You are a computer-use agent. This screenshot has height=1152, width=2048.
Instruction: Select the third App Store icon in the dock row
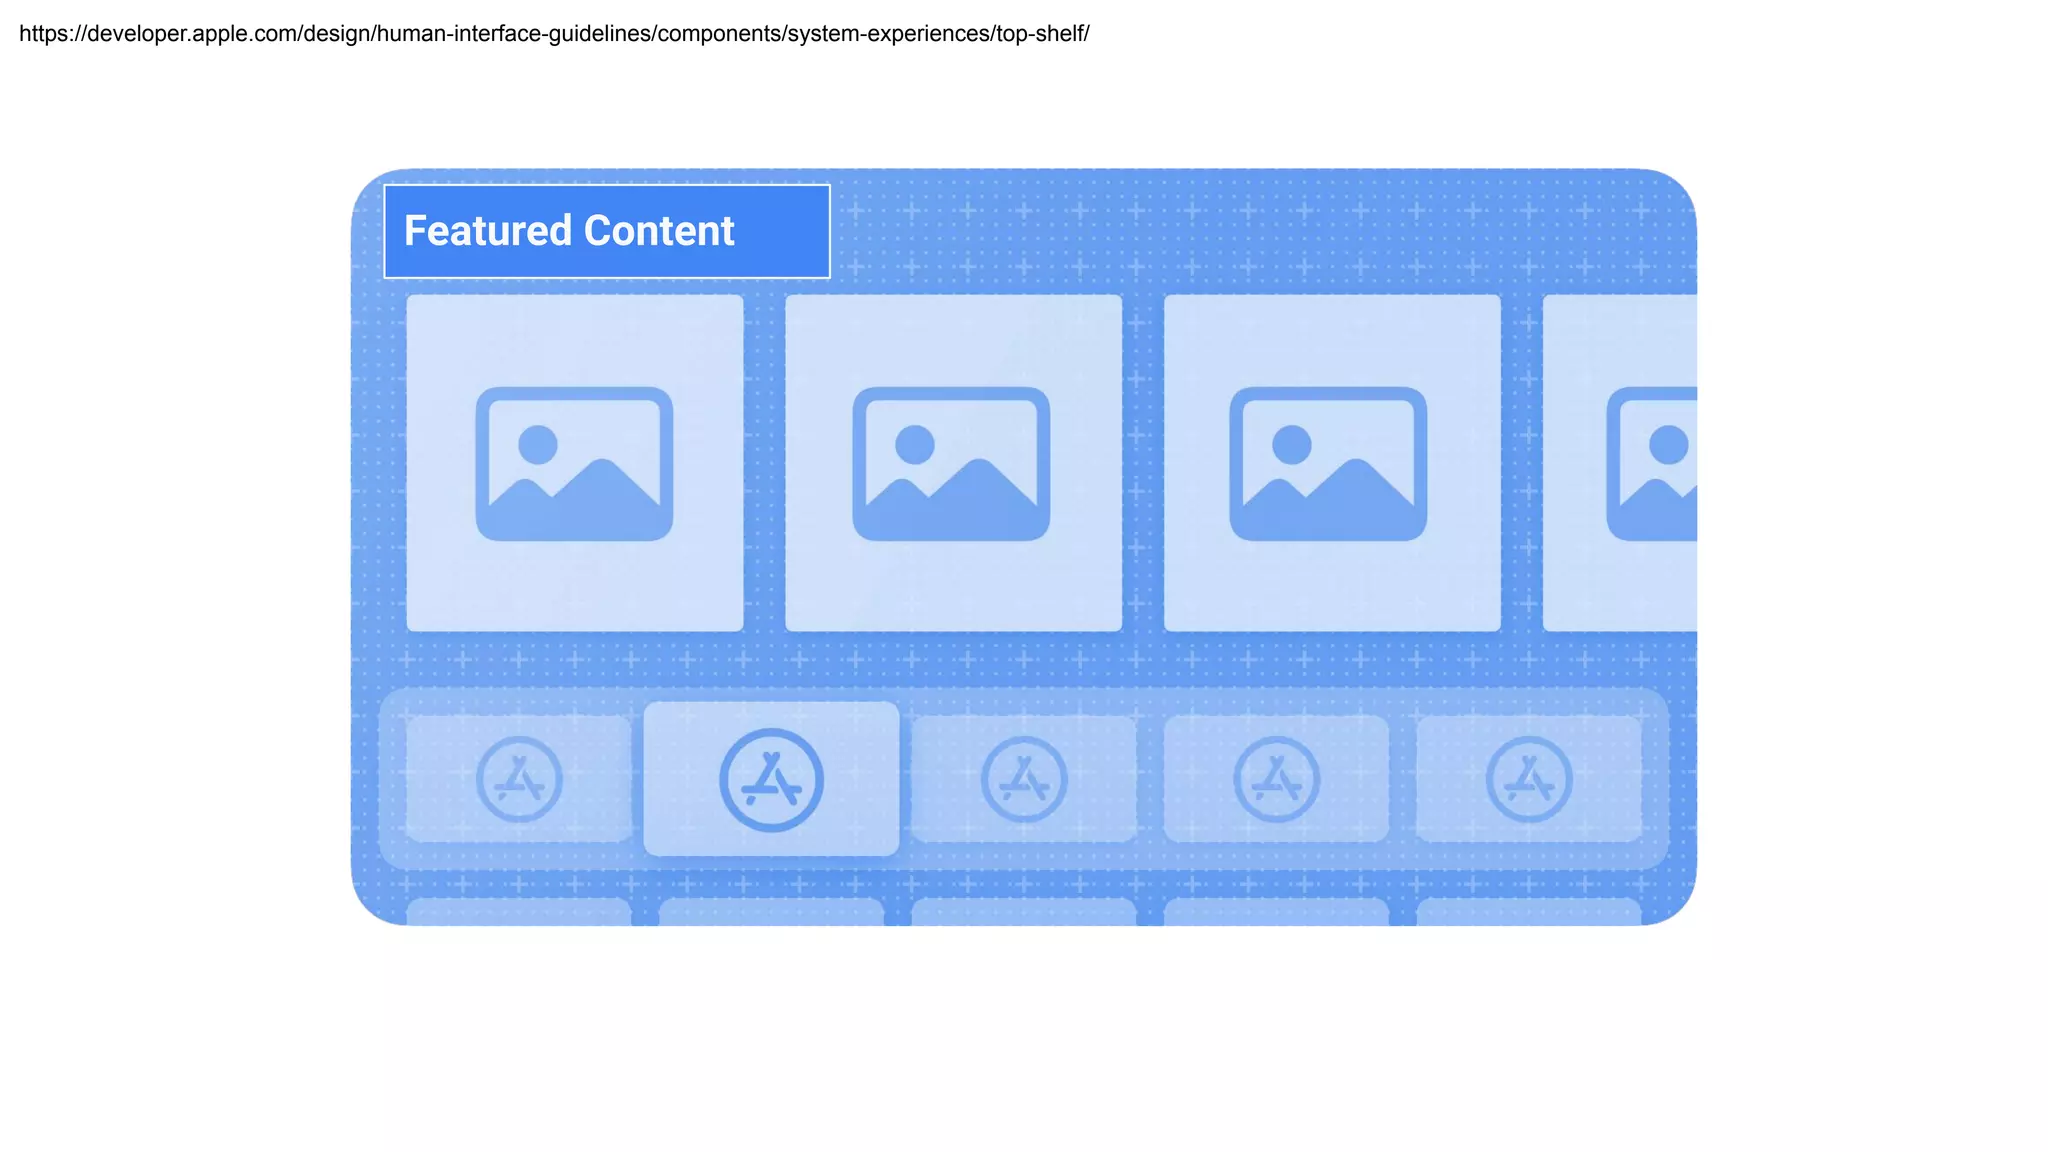click(1024, 779)
